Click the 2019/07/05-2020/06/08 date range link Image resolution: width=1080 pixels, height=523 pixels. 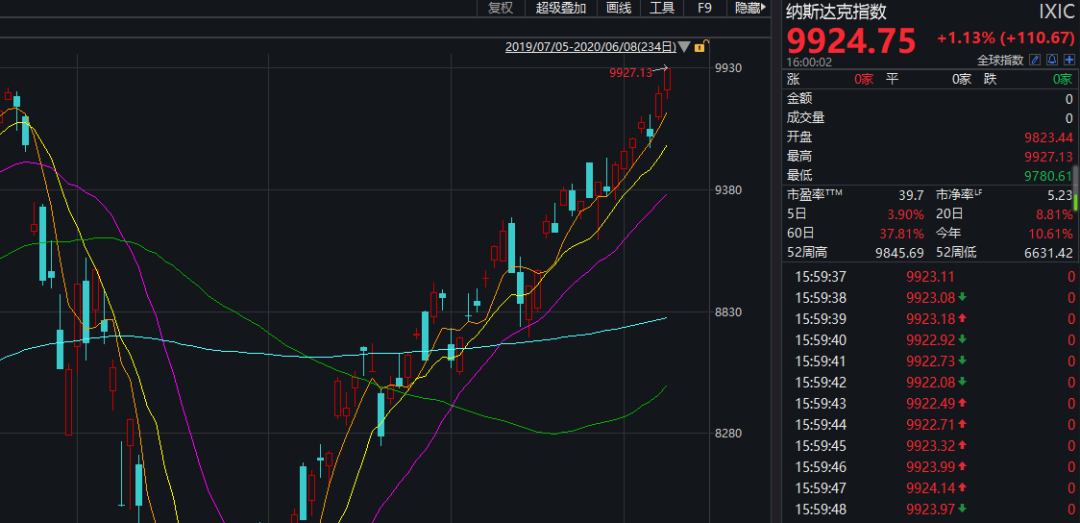click(590, 46)
